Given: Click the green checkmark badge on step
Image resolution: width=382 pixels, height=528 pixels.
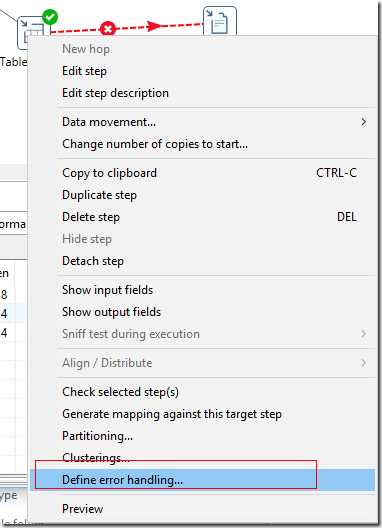Looking at the screenshot, I should pyautogui.click(x=50, y=17).
